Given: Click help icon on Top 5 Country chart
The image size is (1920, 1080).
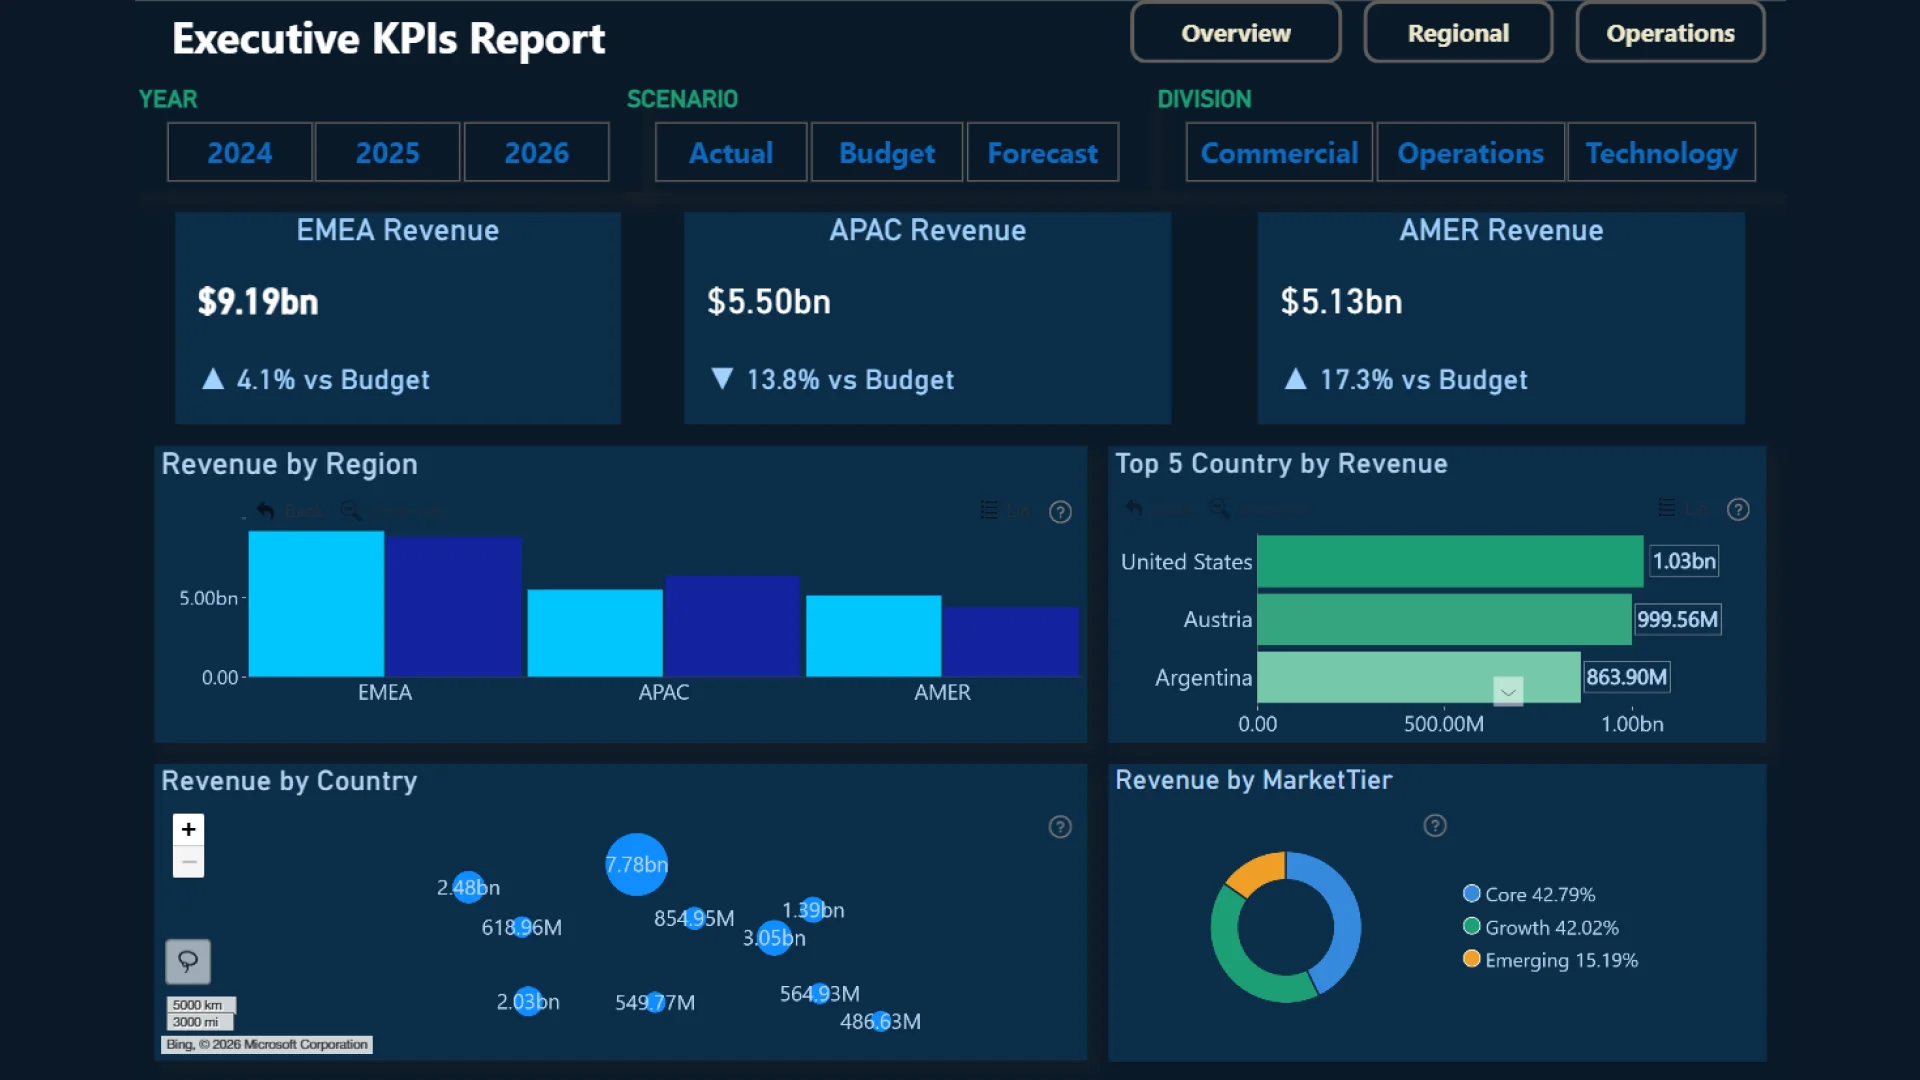Looking at the screenshot, I should [x=1738, y=510].
